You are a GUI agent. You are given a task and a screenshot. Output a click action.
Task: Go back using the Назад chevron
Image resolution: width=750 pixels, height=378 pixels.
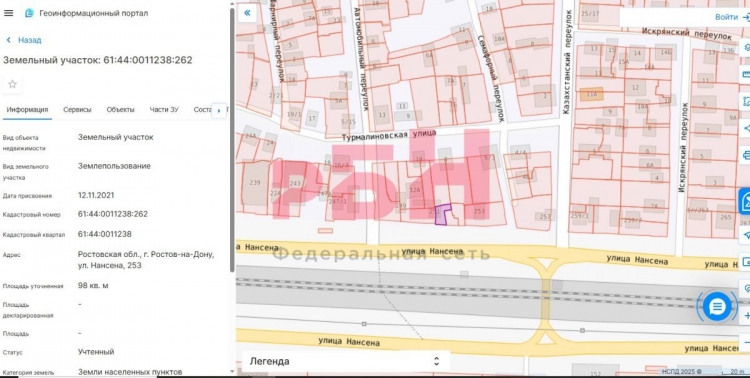pos(9,40)
